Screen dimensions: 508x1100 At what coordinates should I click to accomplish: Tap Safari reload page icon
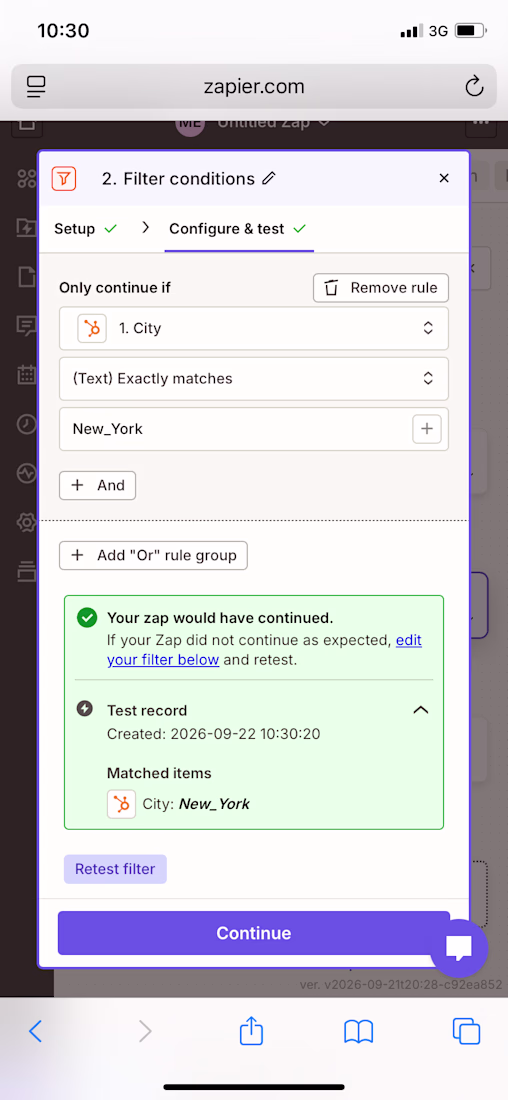[474, 87]
